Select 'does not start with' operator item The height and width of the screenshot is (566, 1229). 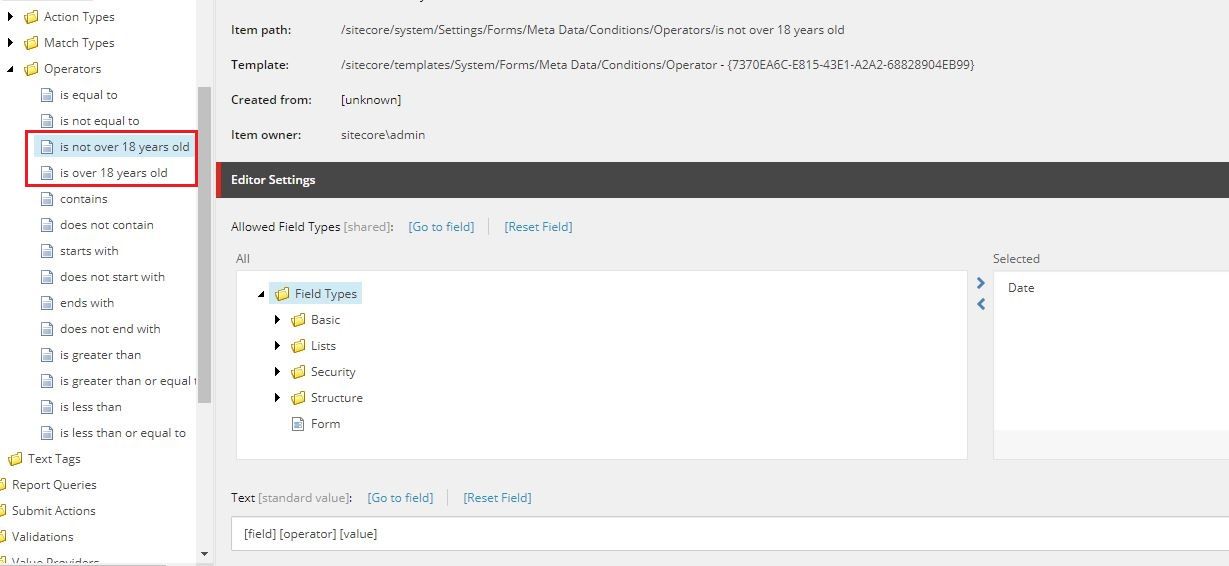(112, 277)
